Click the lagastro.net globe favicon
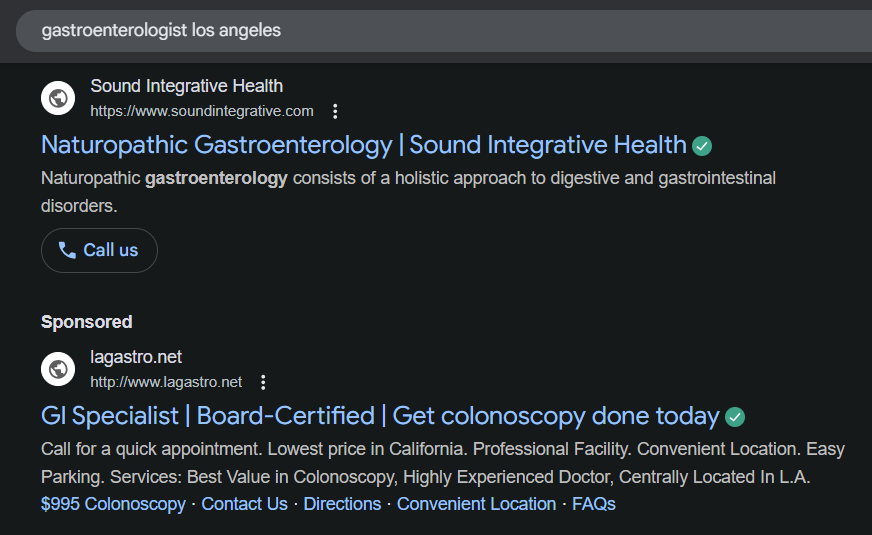Image resolution: width=872 pixels, height=535 pixels. pos(58,369)
